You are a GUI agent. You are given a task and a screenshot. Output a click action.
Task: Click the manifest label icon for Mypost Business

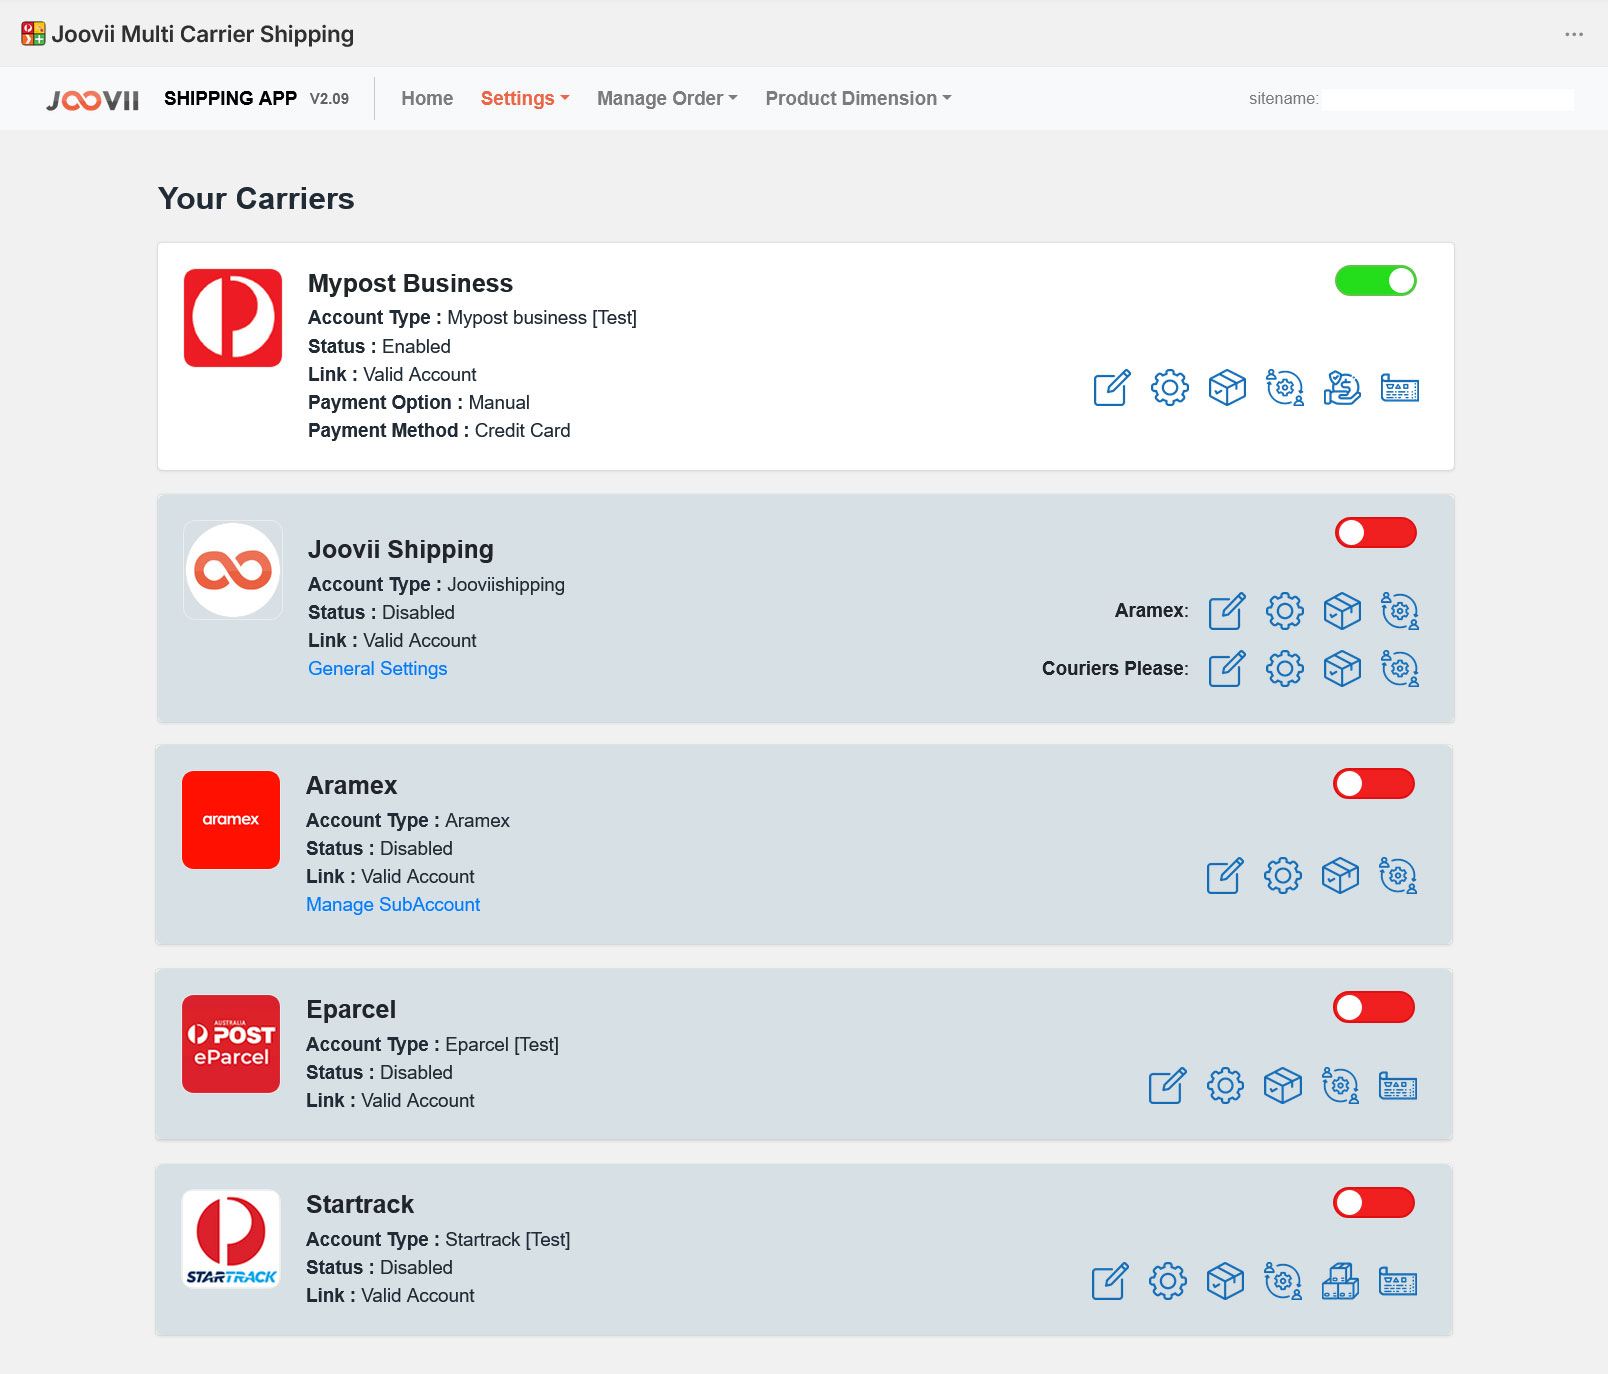[1400, 387]
